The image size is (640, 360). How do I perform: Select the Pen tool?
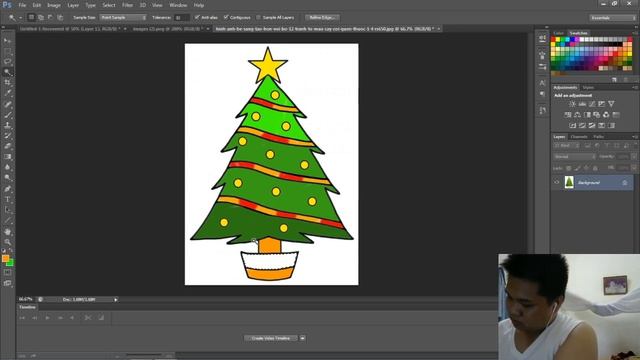7,189
